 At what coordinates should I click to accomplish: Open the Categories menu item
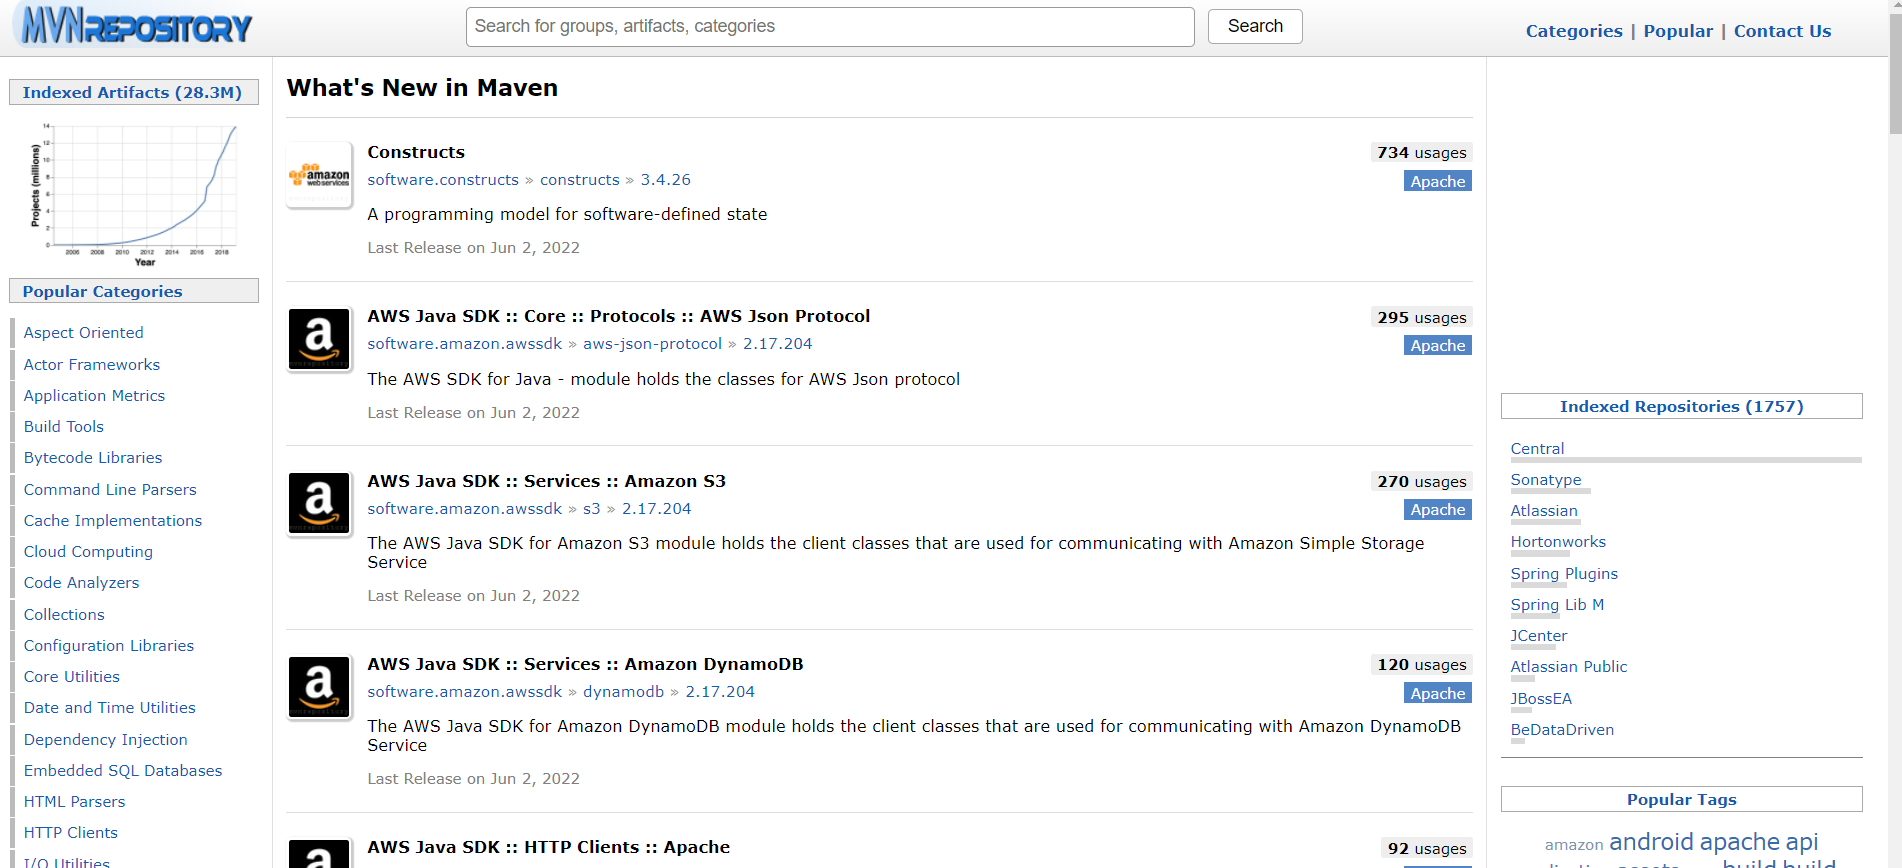pos(1573,31)
